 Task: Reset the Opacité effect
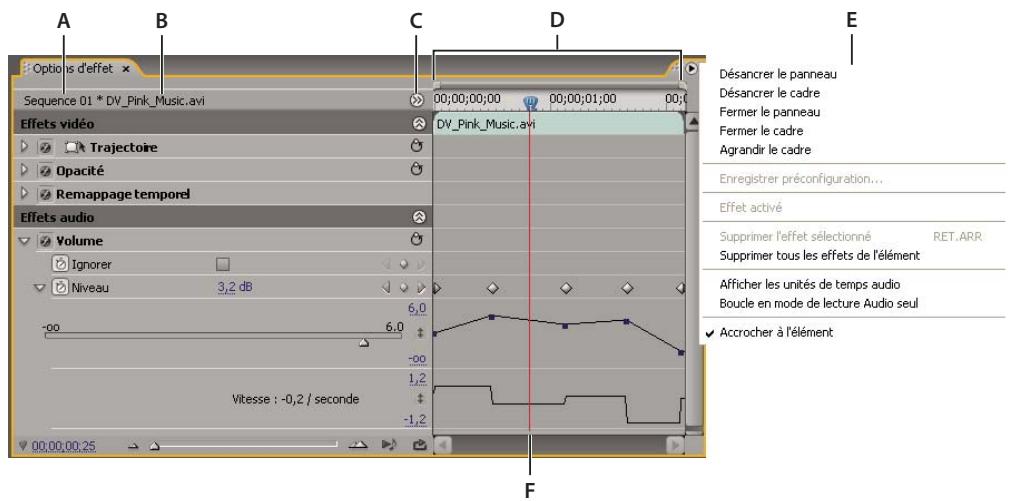[416, 169]
